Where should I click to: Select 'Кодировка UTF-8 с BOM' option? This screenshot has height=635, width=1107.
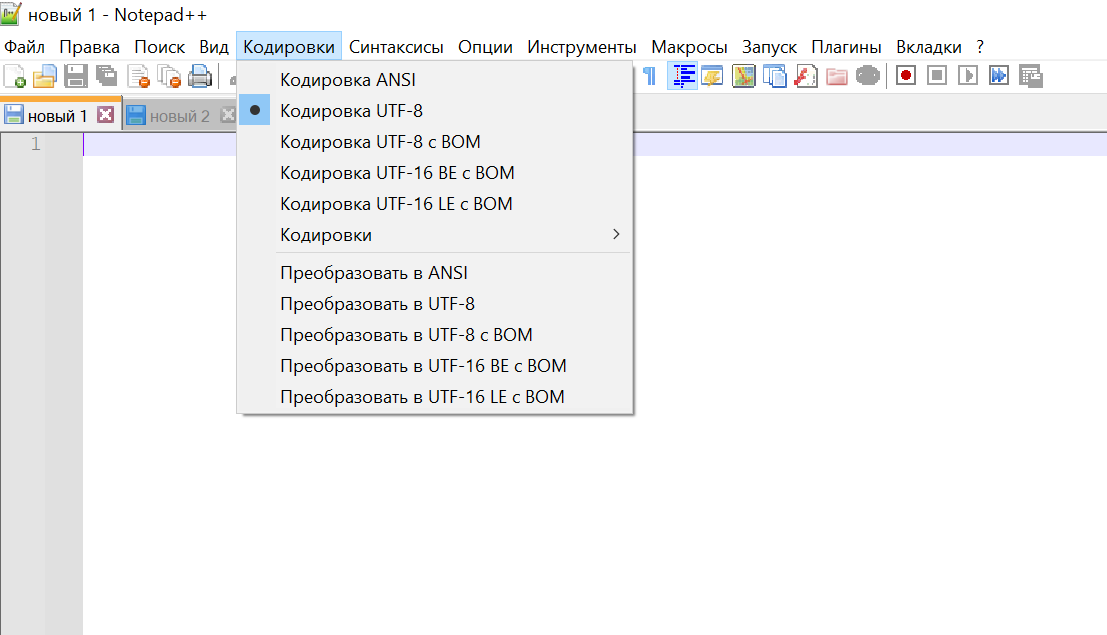coord(435,142)
